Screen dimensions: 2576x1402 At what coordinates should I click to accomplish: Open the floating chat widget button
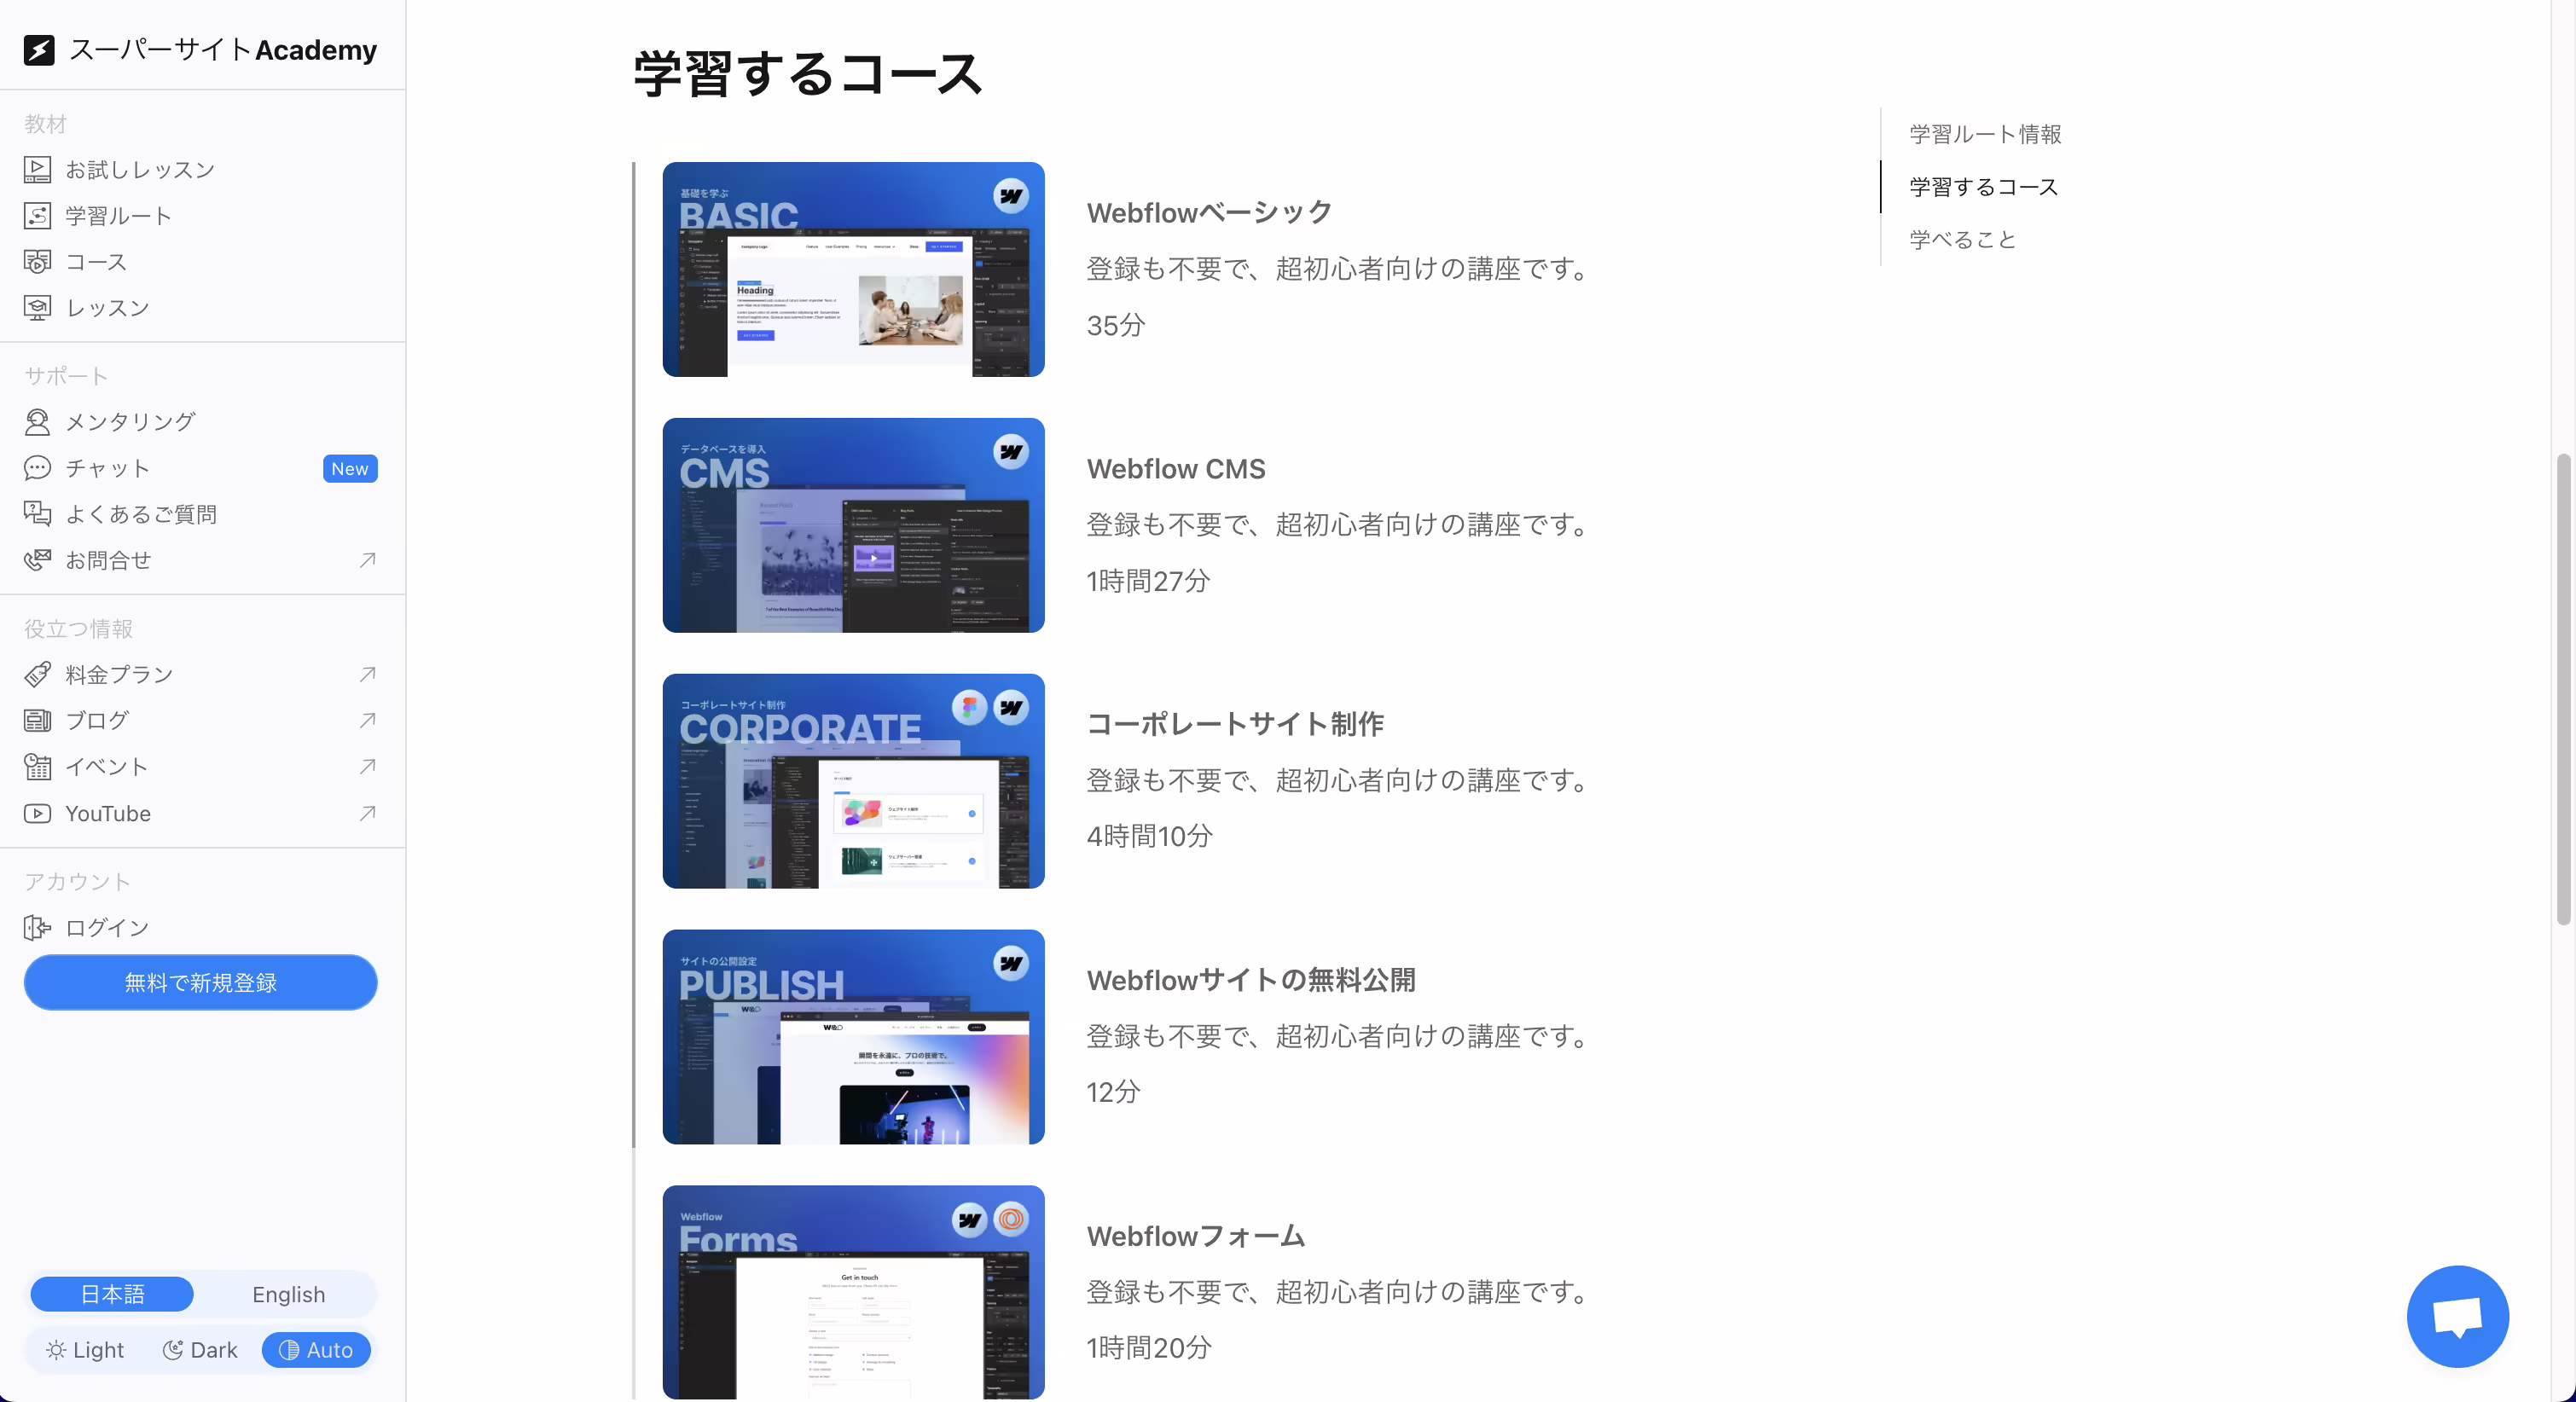(x=2457, y=1316)
